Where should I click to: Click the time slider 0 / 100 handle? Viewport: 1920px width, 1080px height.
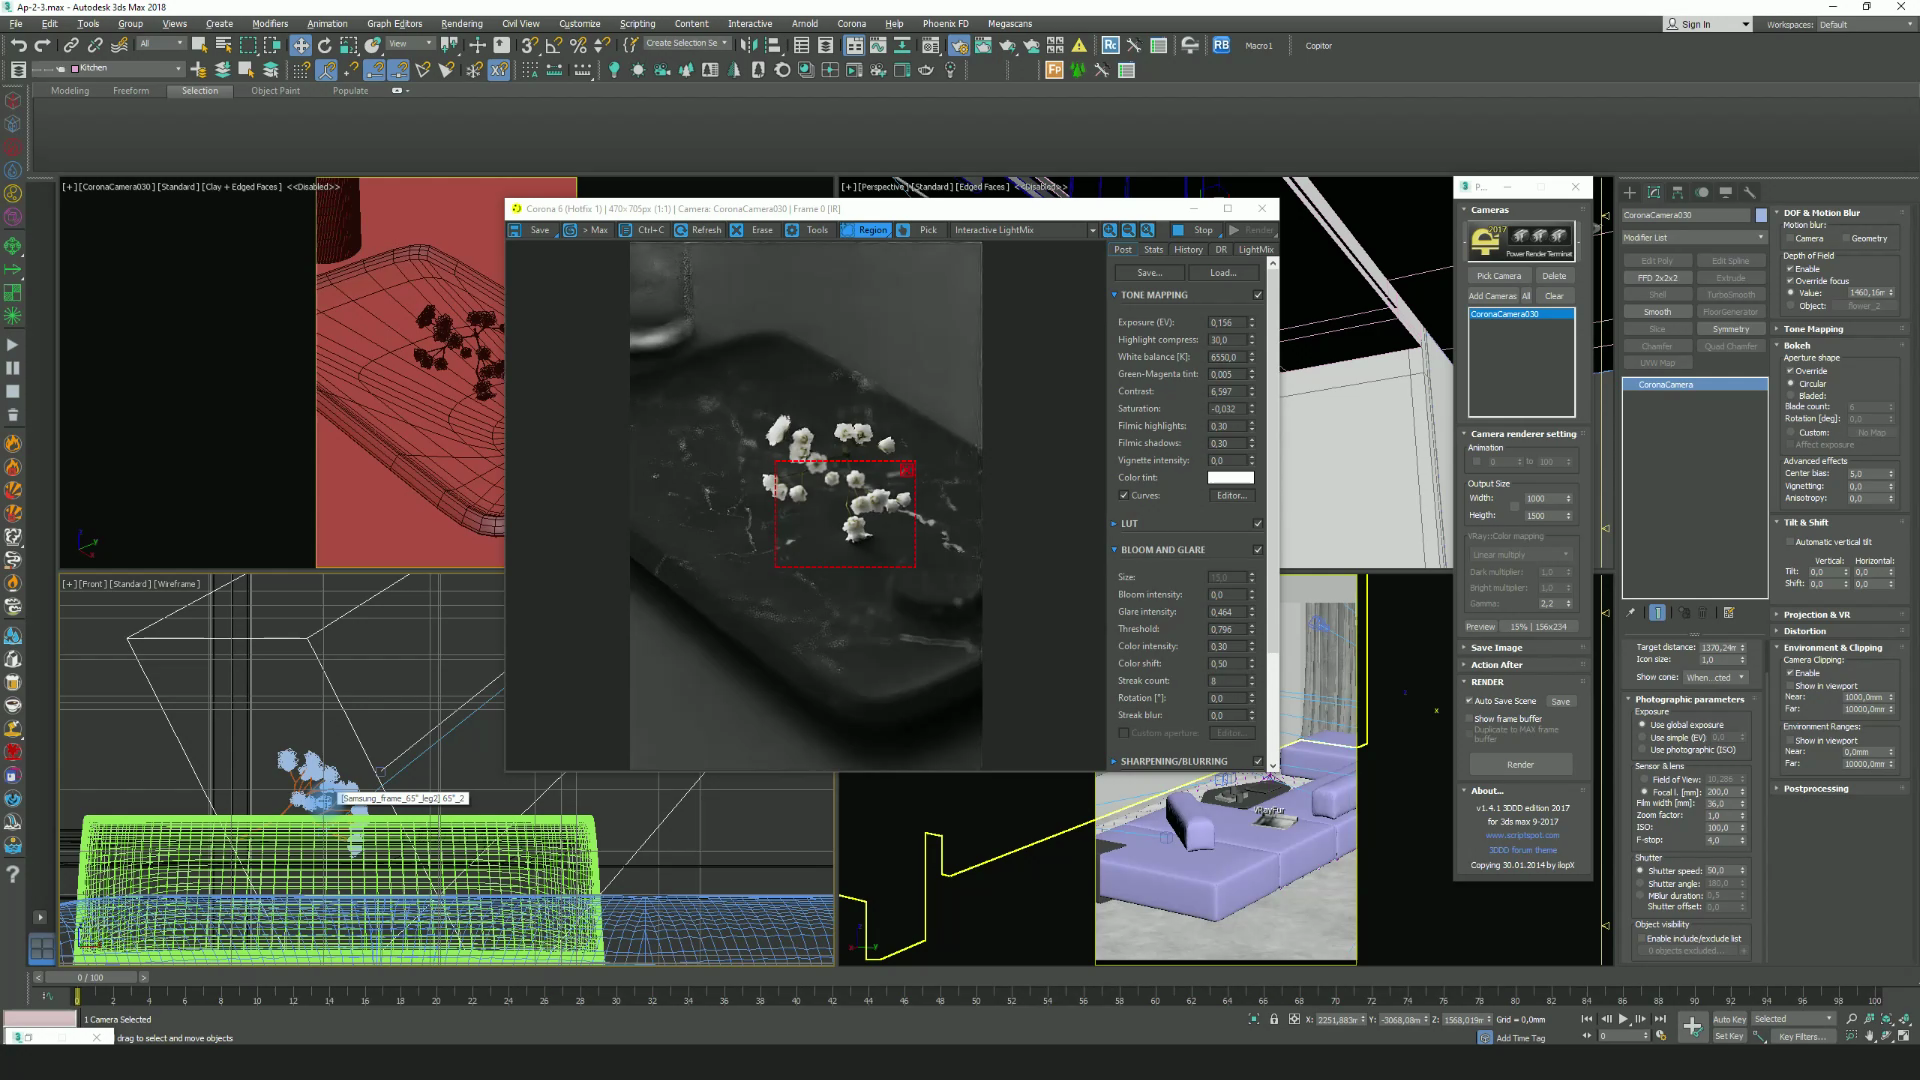(90, 978)
